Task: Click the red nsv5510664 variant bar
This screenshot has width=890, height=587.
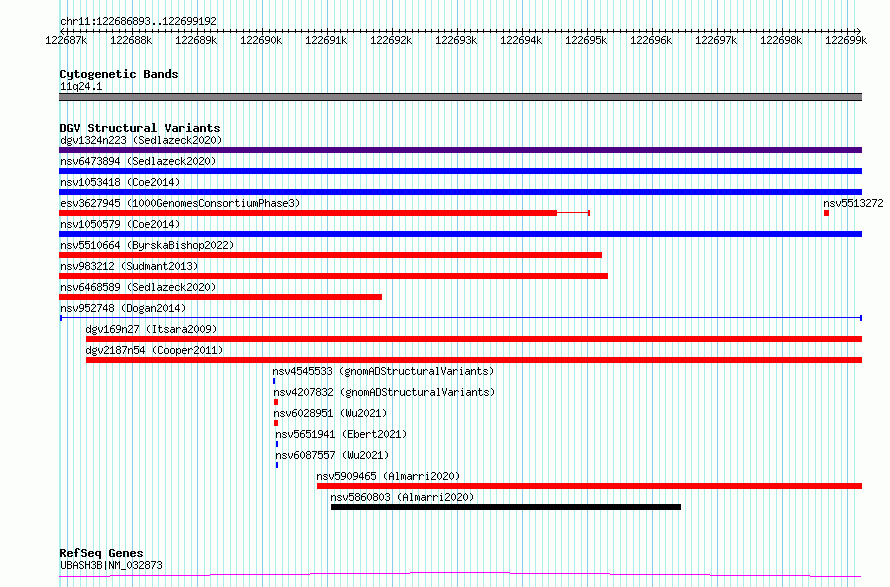Action: (330, 255)
